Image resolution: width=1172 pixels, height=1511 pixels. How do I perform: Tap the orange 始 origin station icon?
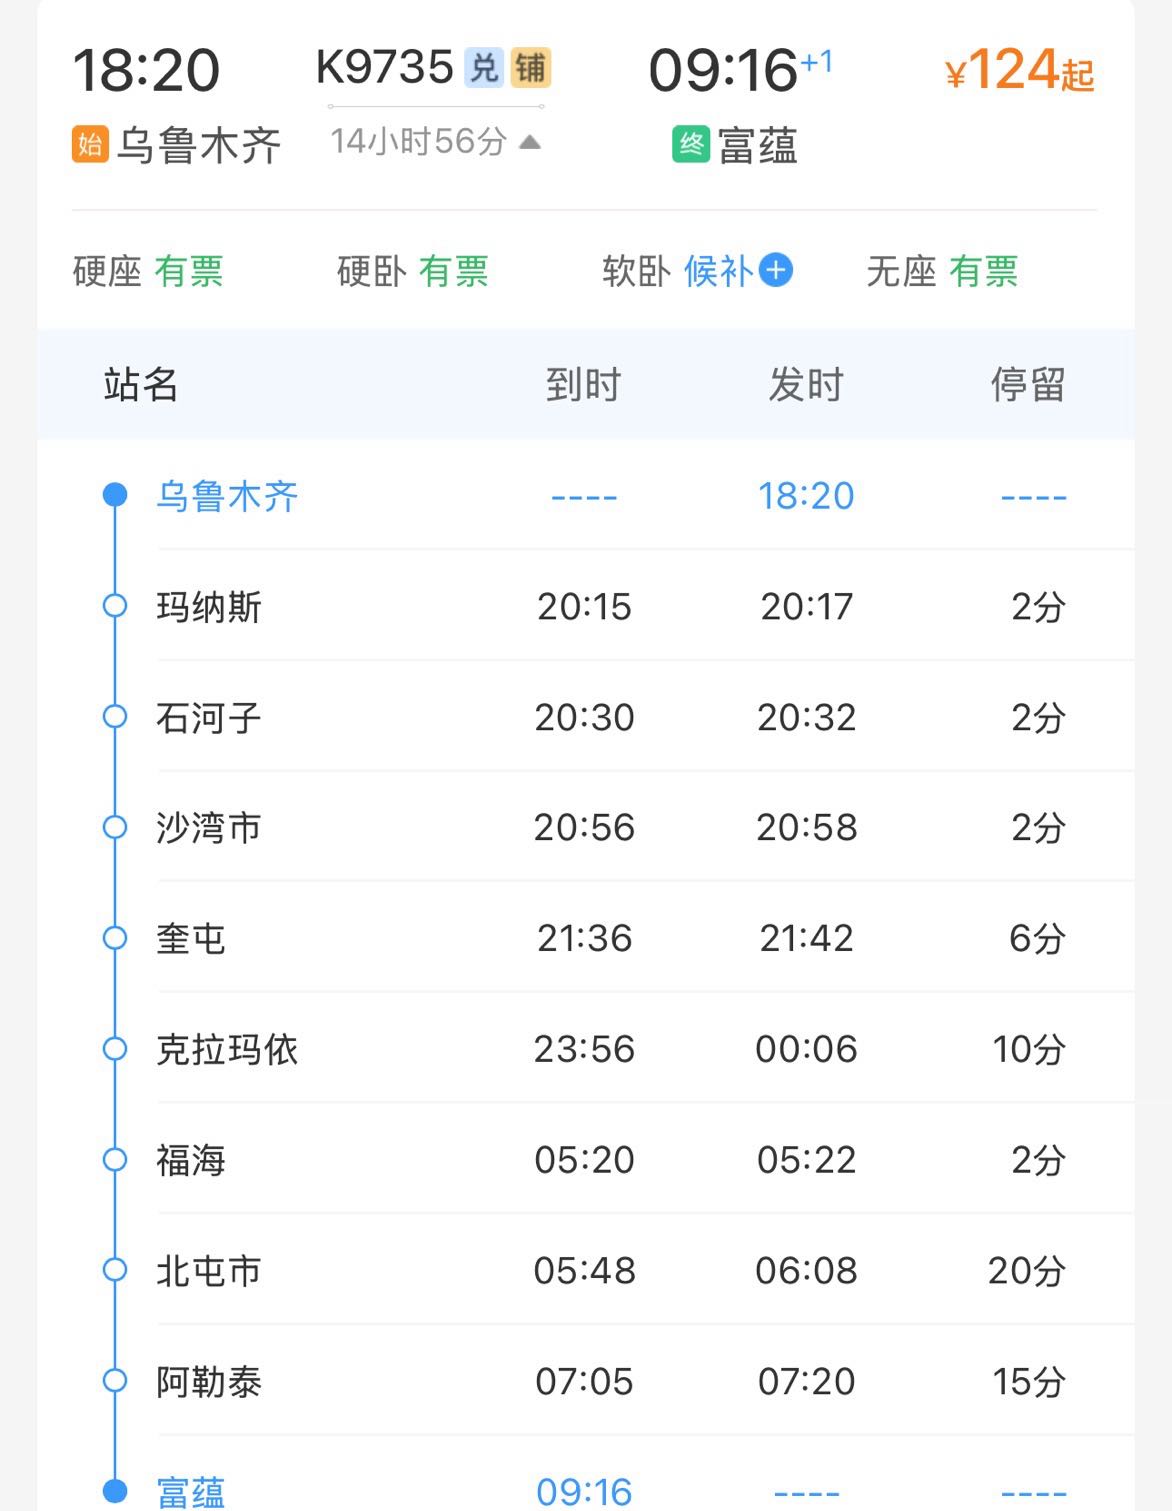coord(90,144)
